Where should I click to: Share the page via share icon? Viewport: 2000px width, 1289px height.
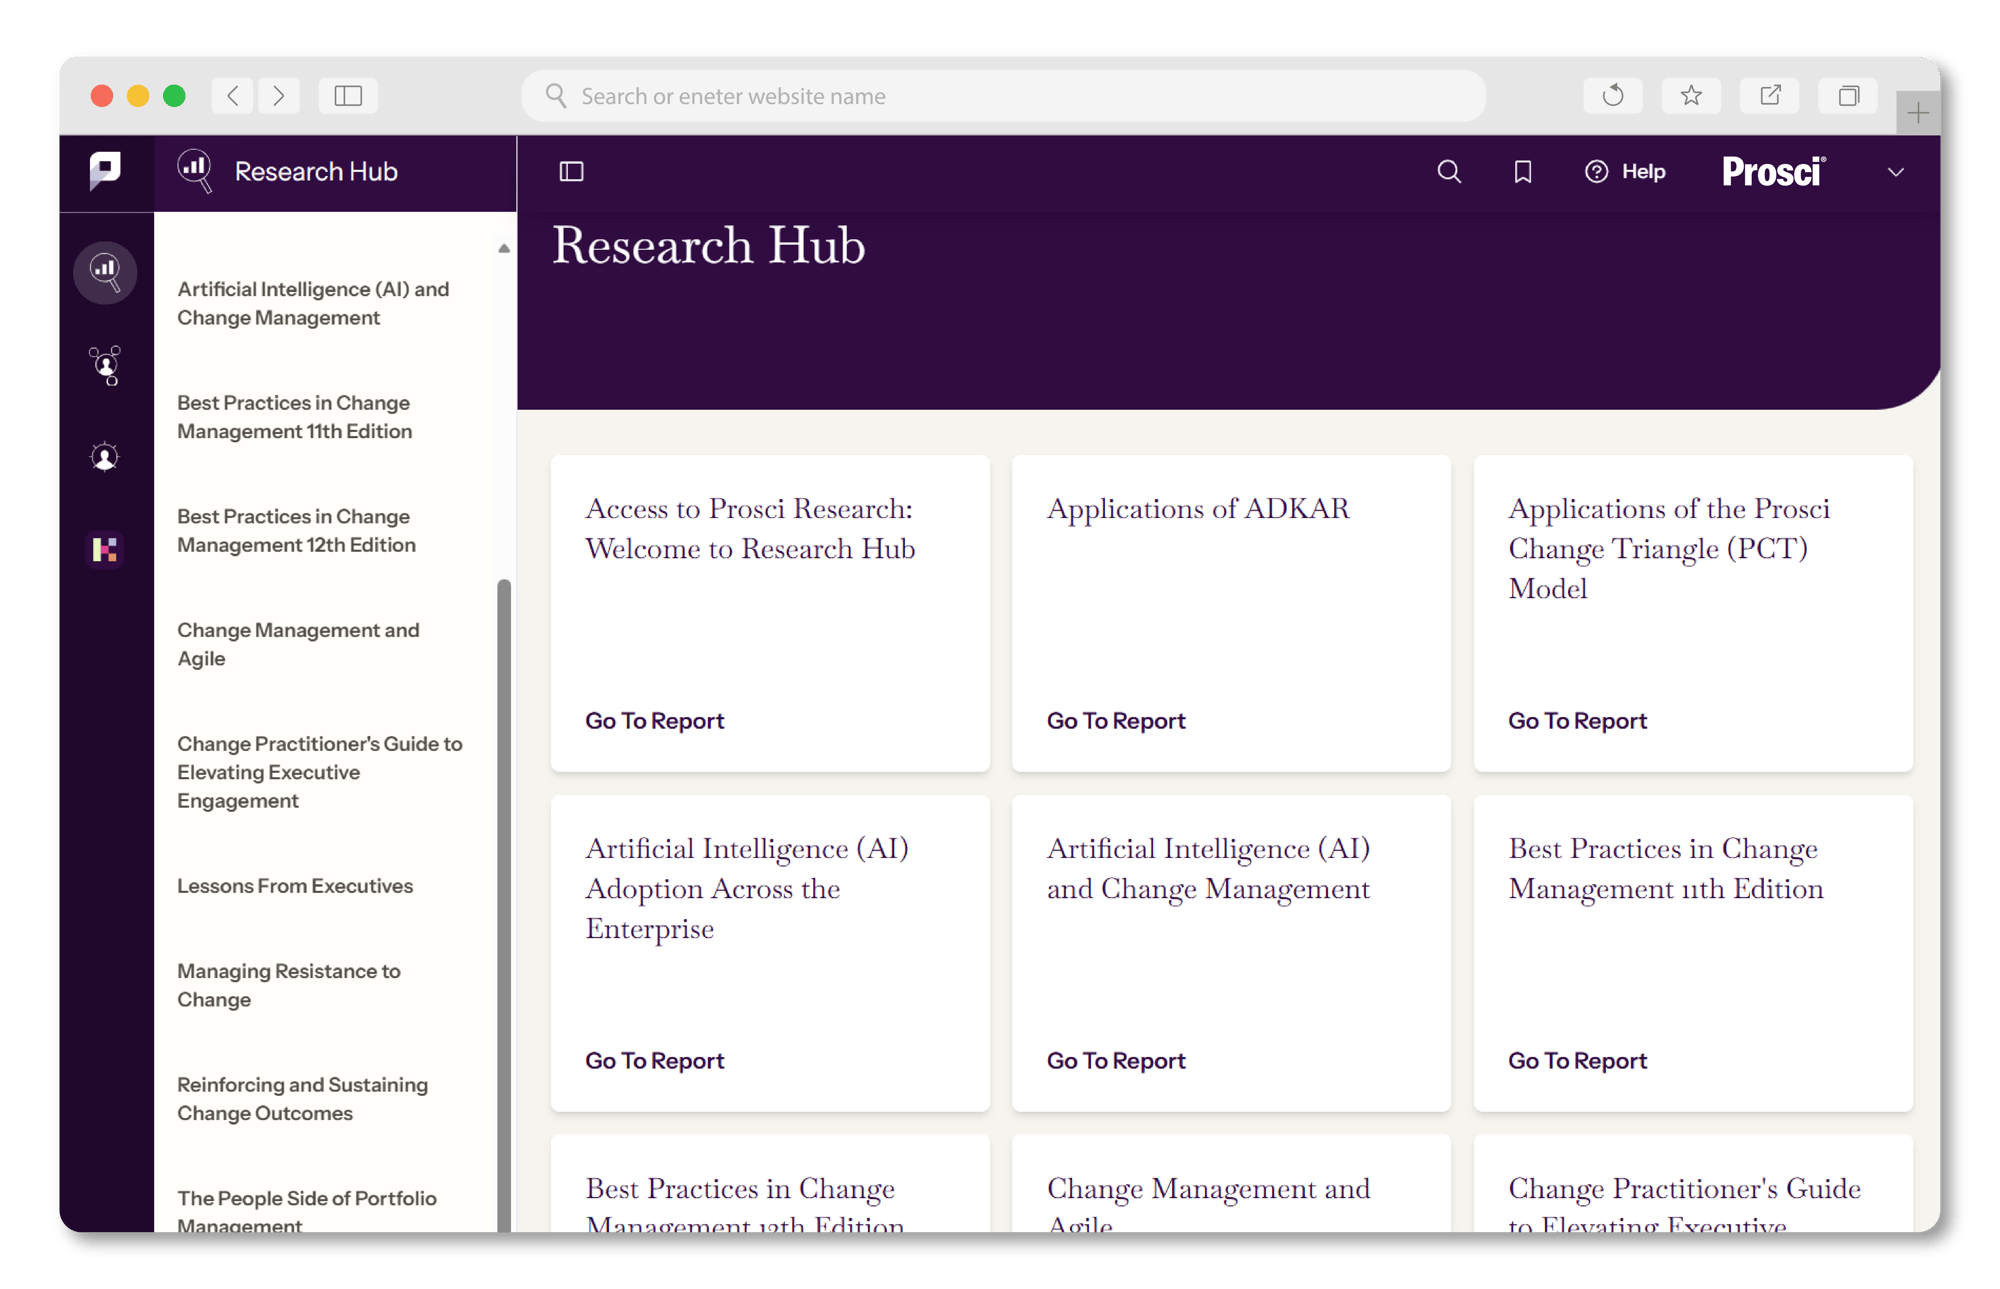pyautogui.click(x=1770, y=96)
